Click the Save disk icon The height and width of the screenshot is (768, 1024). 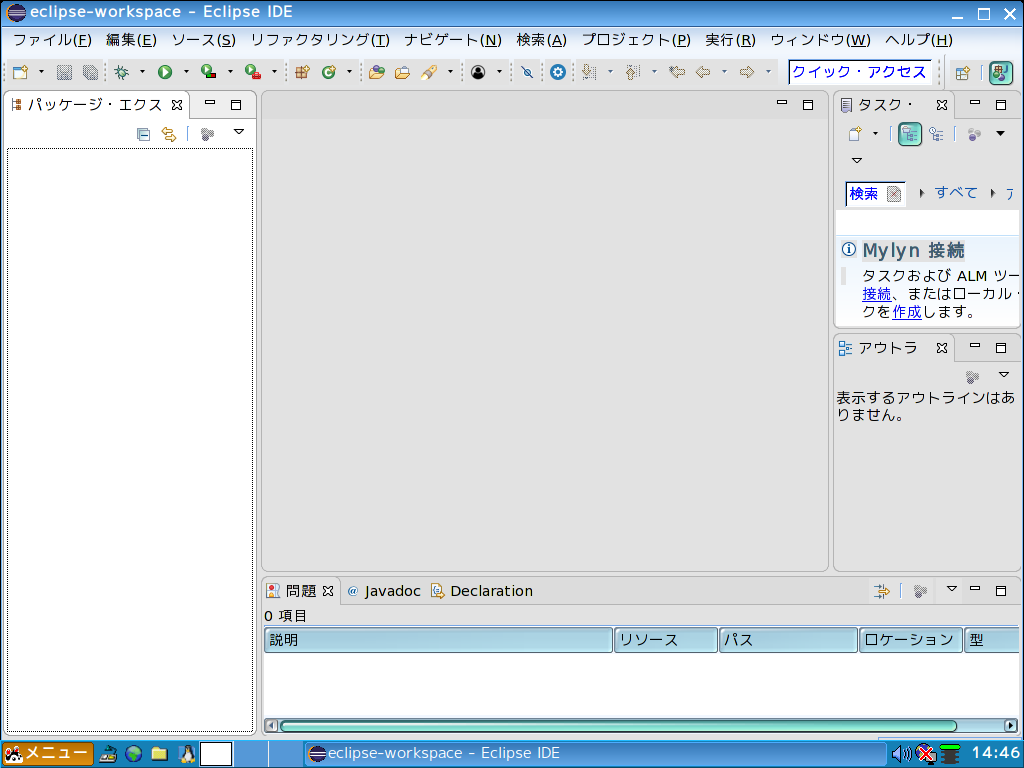64,72
